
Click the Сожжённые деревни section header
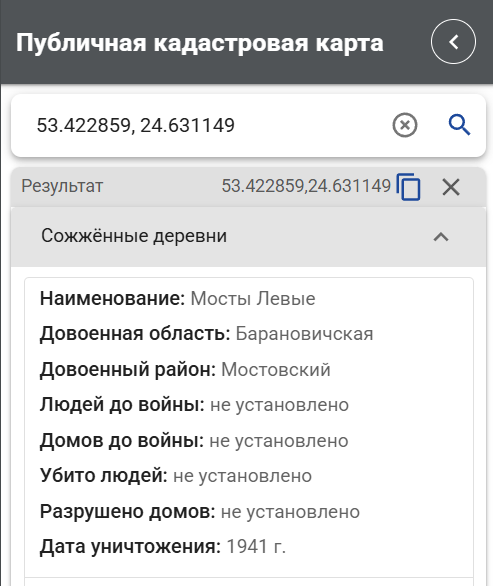click(249, 237)
